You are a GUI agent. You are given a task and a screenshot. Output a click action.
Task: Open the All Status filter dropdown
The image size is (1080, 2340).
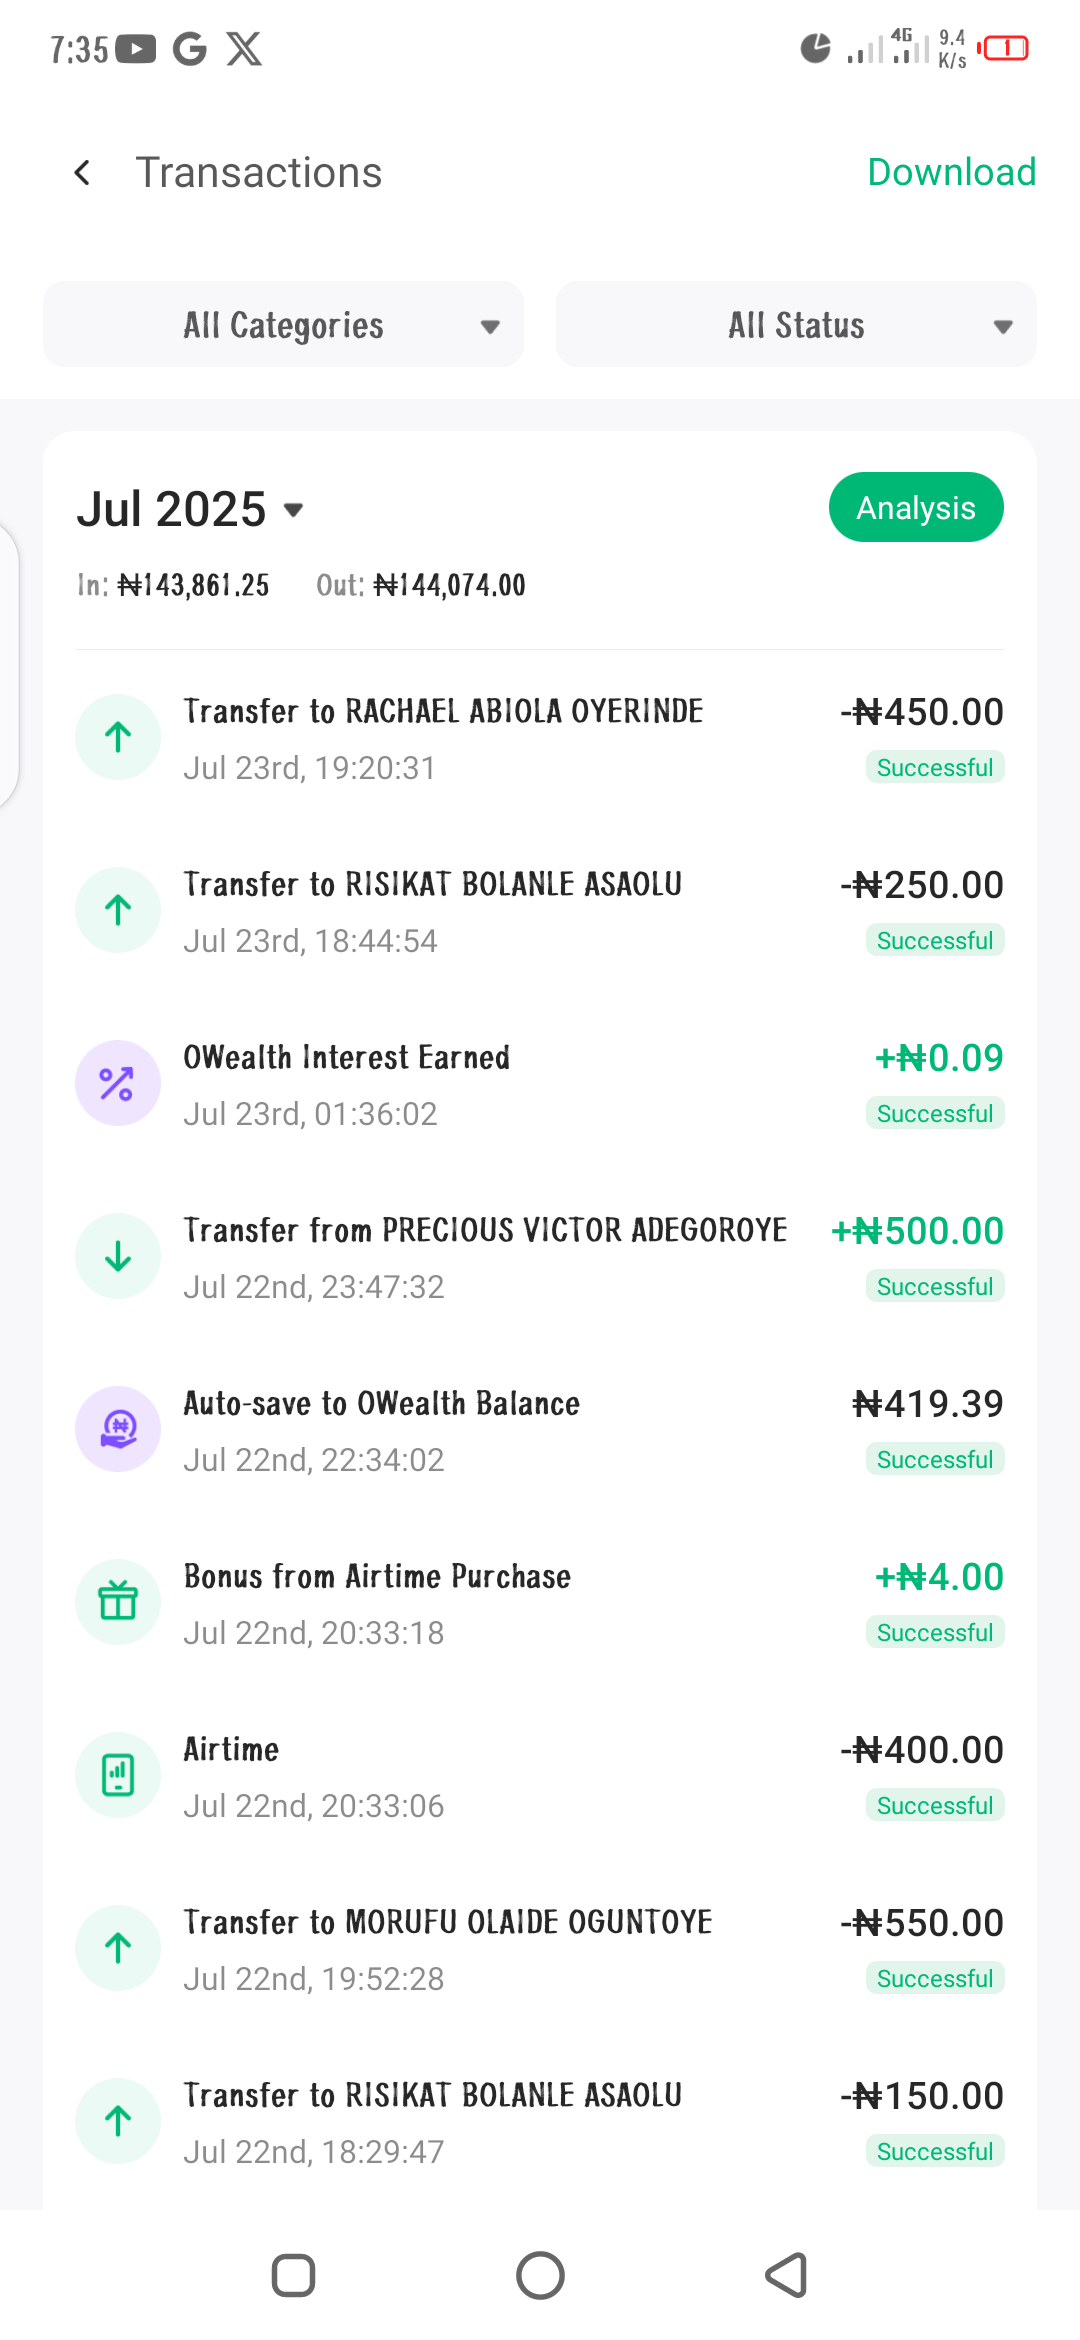coord(796,325)
